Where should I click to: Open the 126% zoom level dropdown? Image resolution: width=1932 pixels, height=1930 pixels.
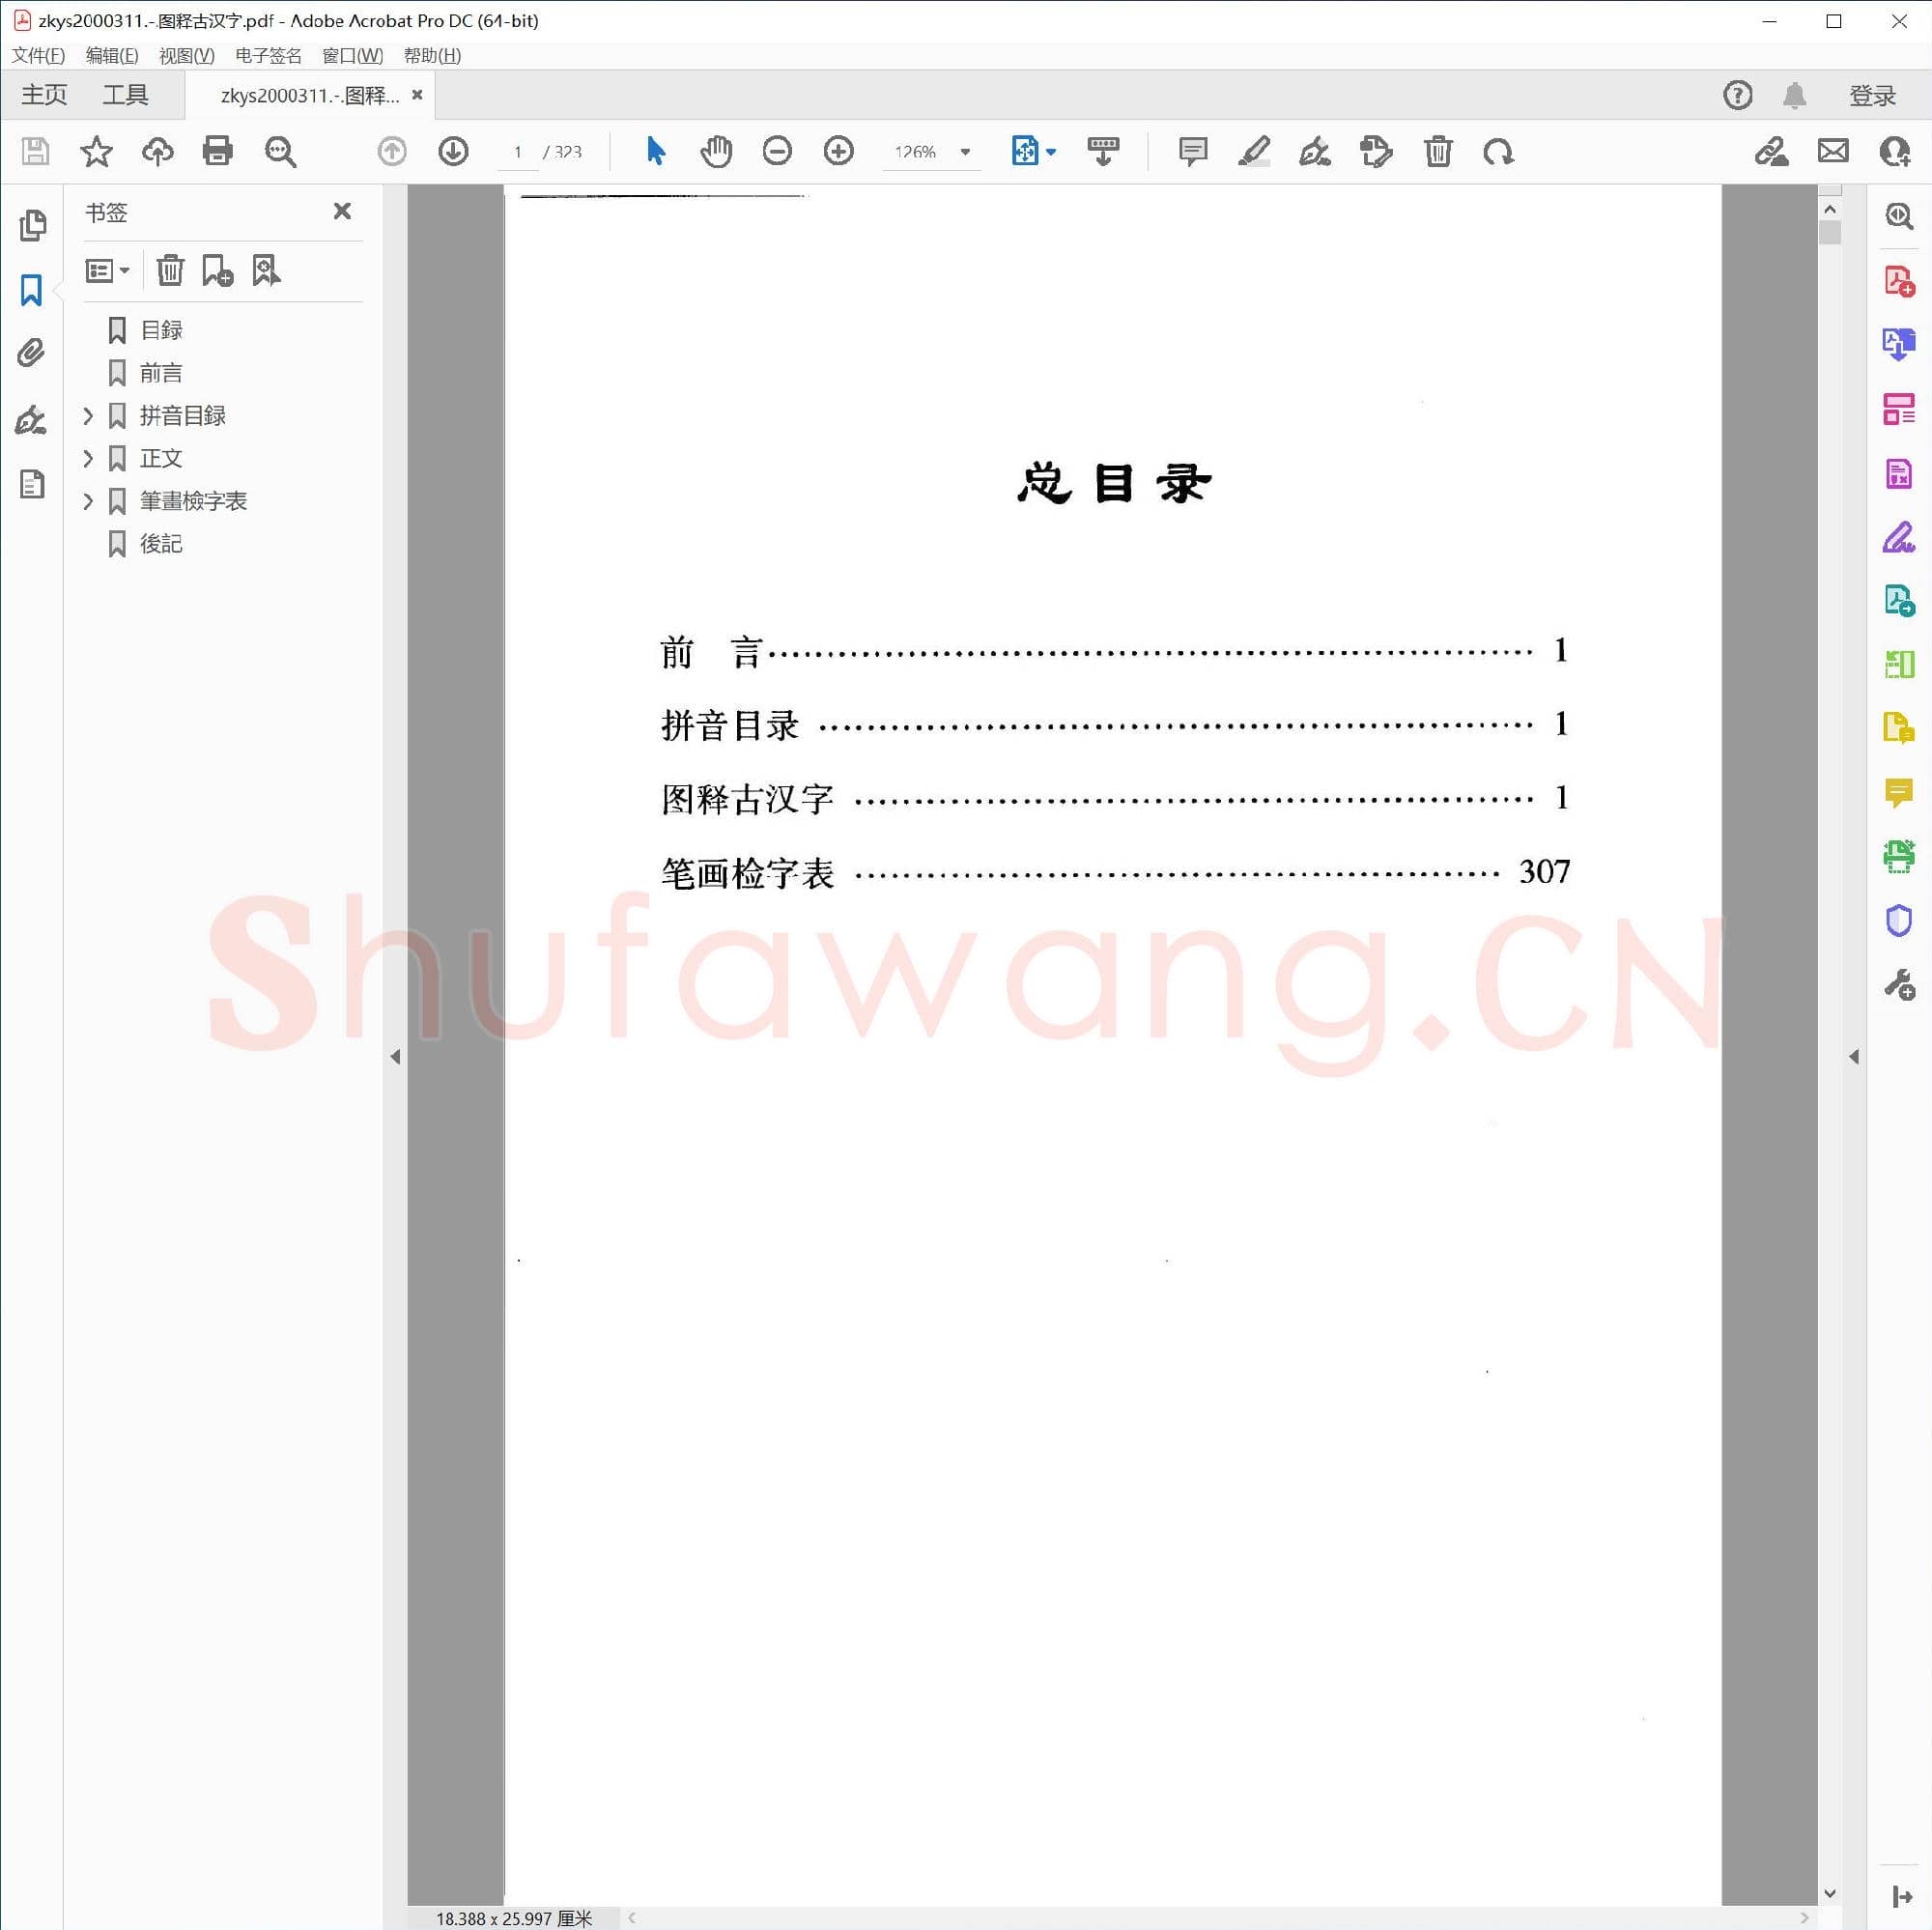963,151
